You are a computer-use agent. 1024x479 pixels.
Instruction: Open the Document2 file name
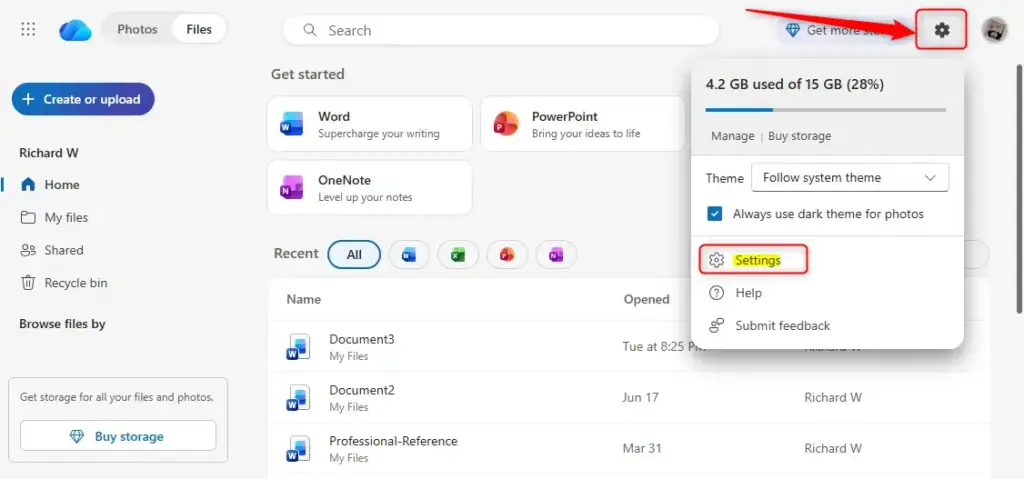coord(362,390)
